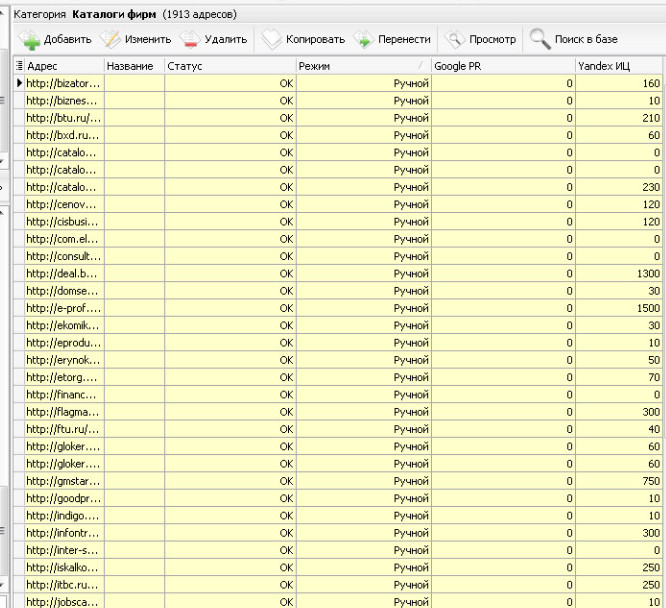Sort by the Yandex ИЦ column header
The width and height of the screenshot is (666, 608).
point(619,66)
